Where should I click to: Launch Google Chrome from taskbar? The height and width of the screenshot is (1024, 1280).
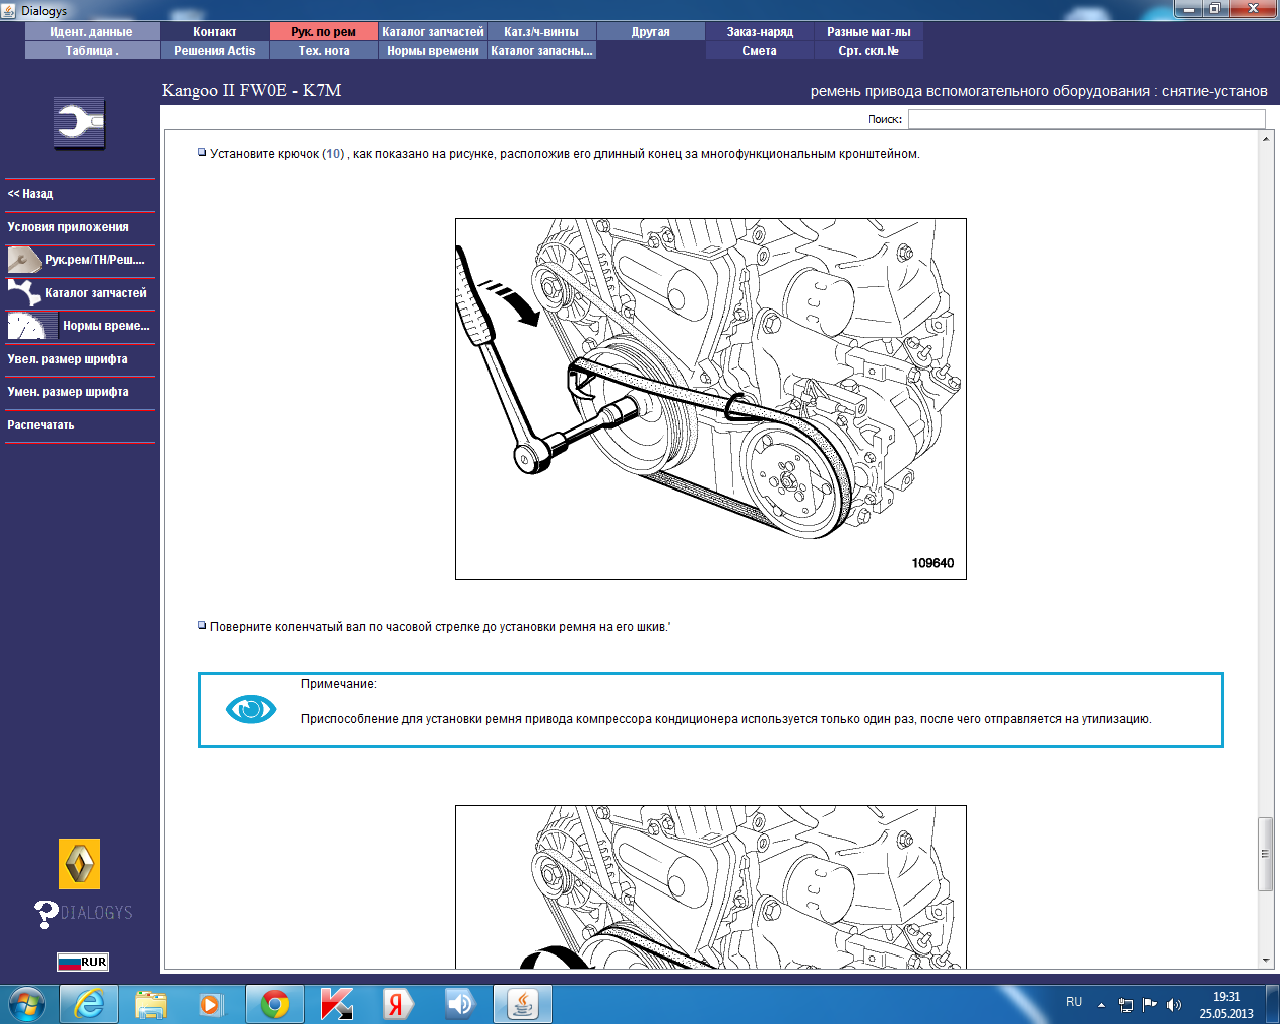pos(275,1004)
